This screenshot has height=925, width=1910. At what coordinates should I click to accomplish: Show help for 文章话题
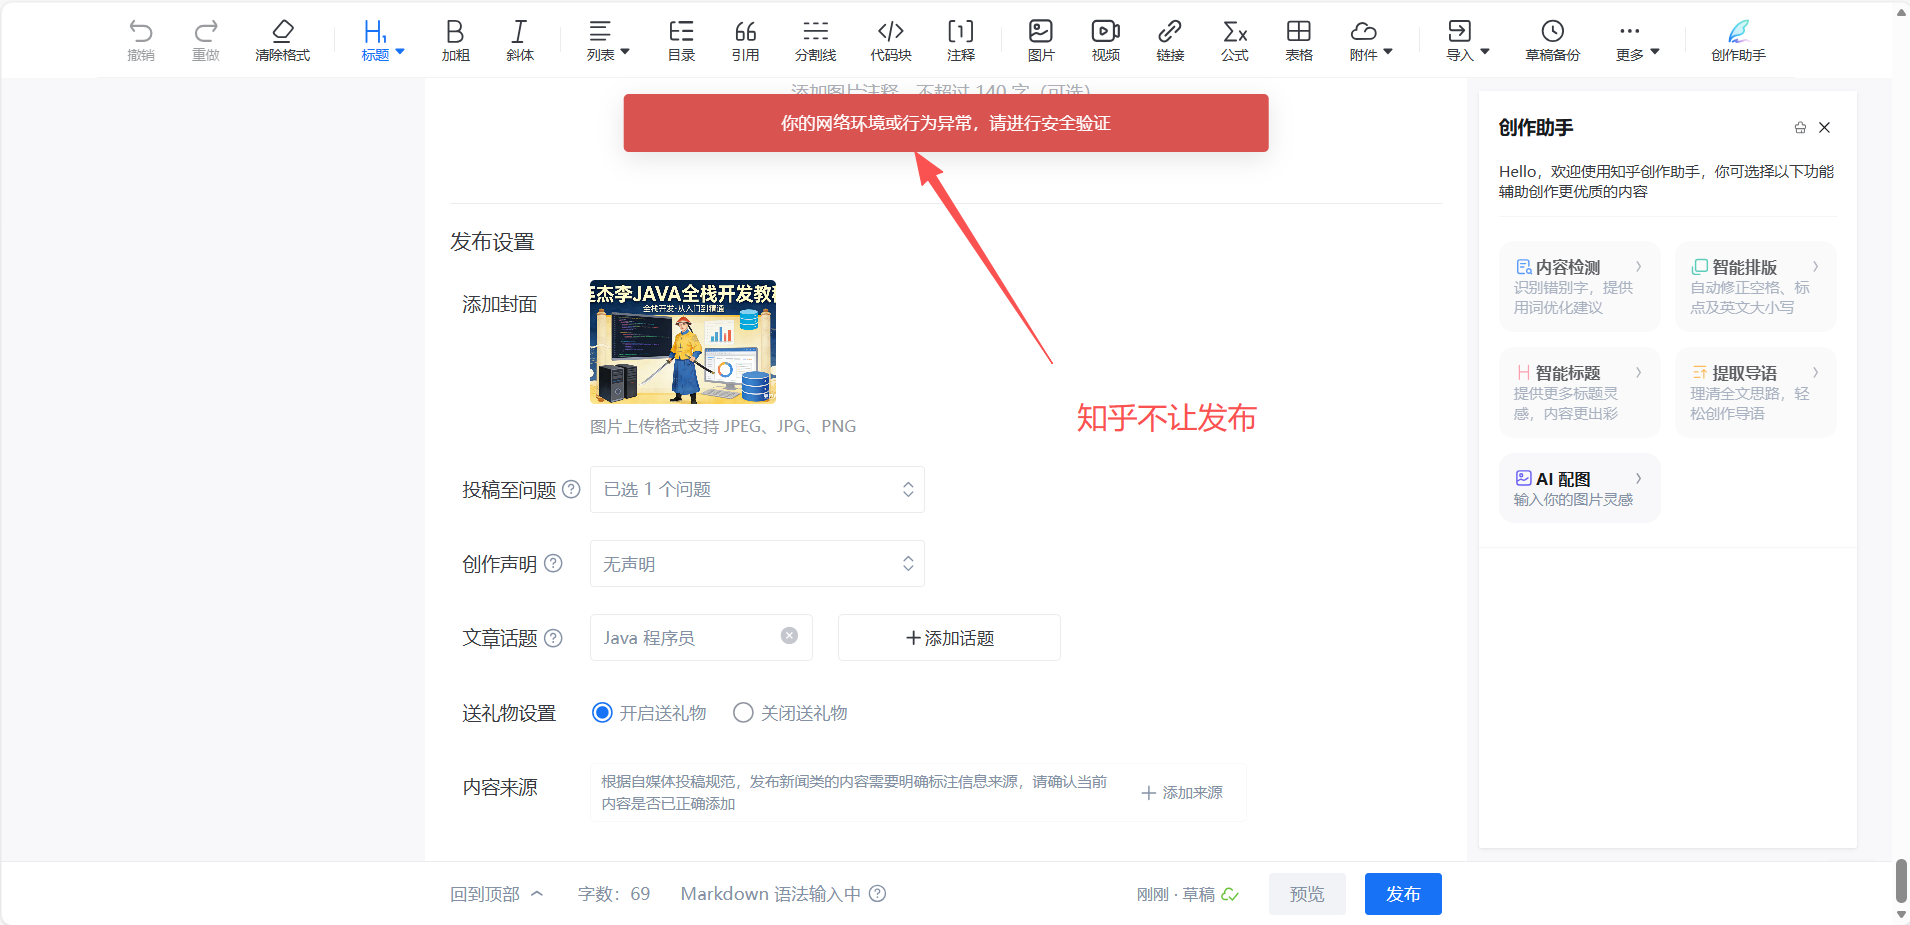(x=553, y=638)
